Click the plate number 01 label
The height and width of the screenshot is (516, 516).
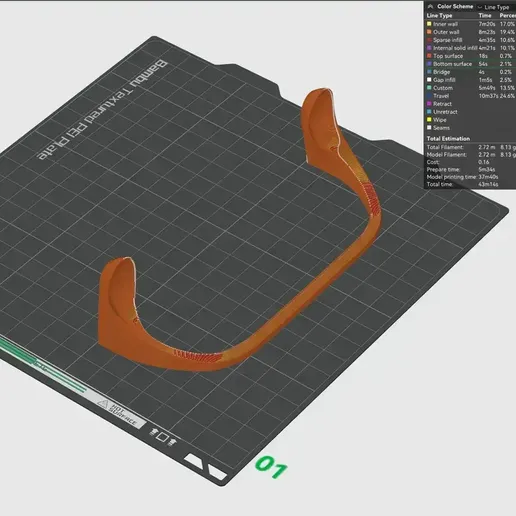(x=271, y=467)
